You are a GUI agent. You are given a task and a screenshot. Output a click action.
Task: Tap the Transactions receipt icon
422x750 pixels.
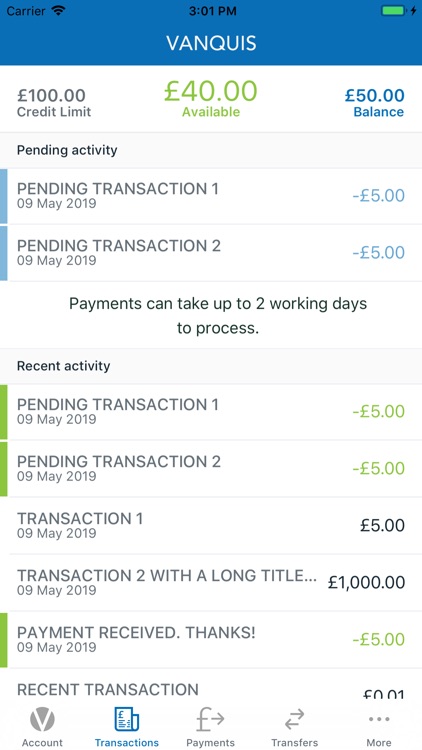pyautogui.click(x=126, y=719)
